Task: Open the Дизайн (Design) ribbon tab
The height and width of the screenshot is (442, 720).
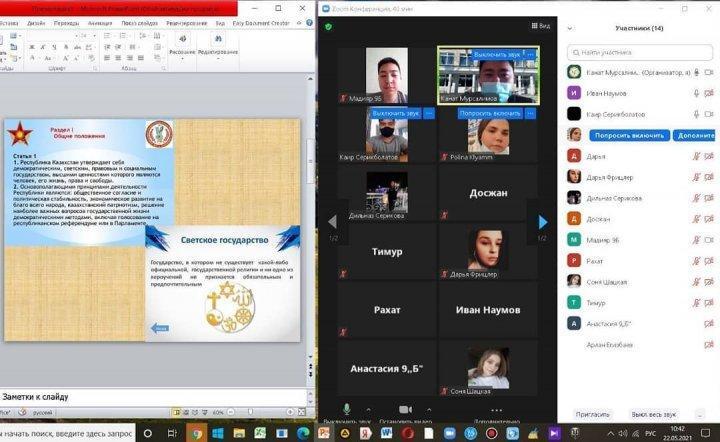Action: (36, 22)
